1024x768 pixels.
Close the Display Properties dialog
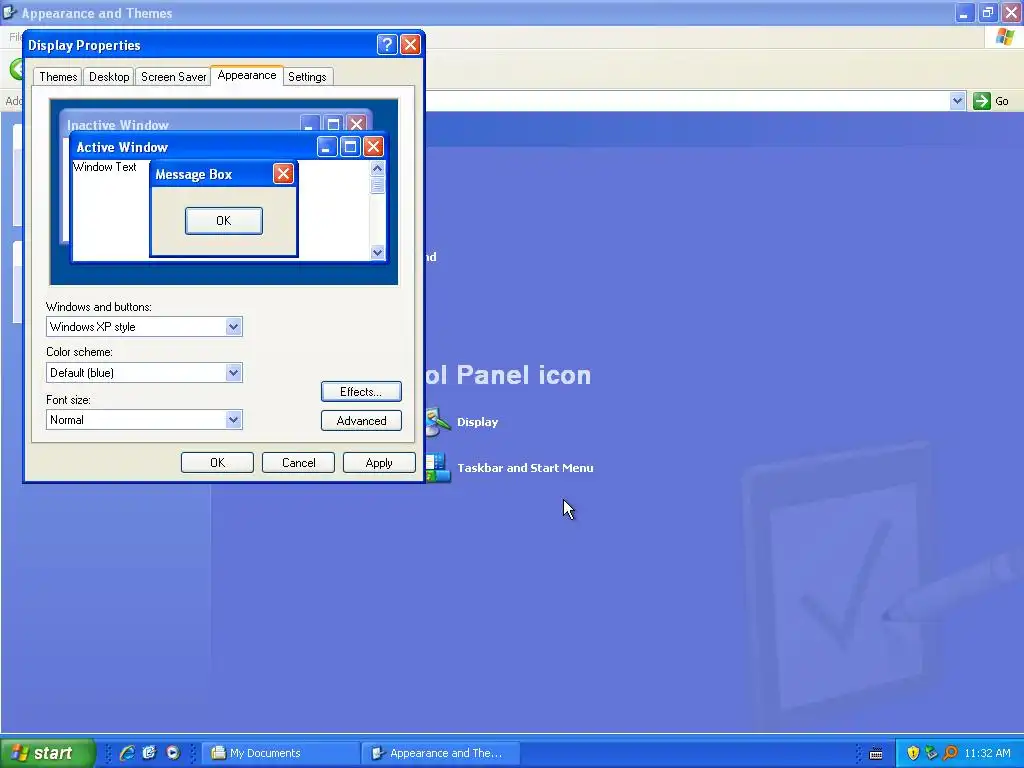tap(410, 45)
